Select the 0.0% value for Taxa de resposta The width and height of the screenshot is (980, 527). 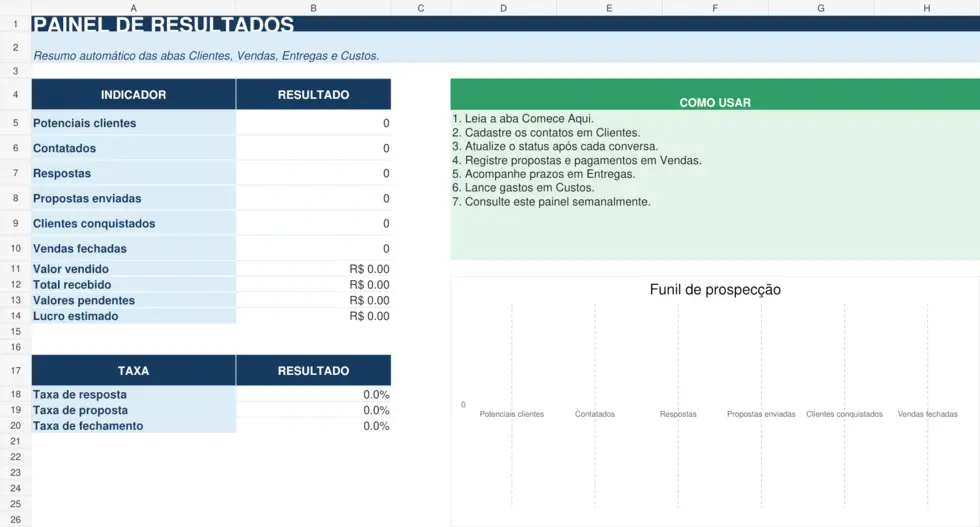point(313,394)
